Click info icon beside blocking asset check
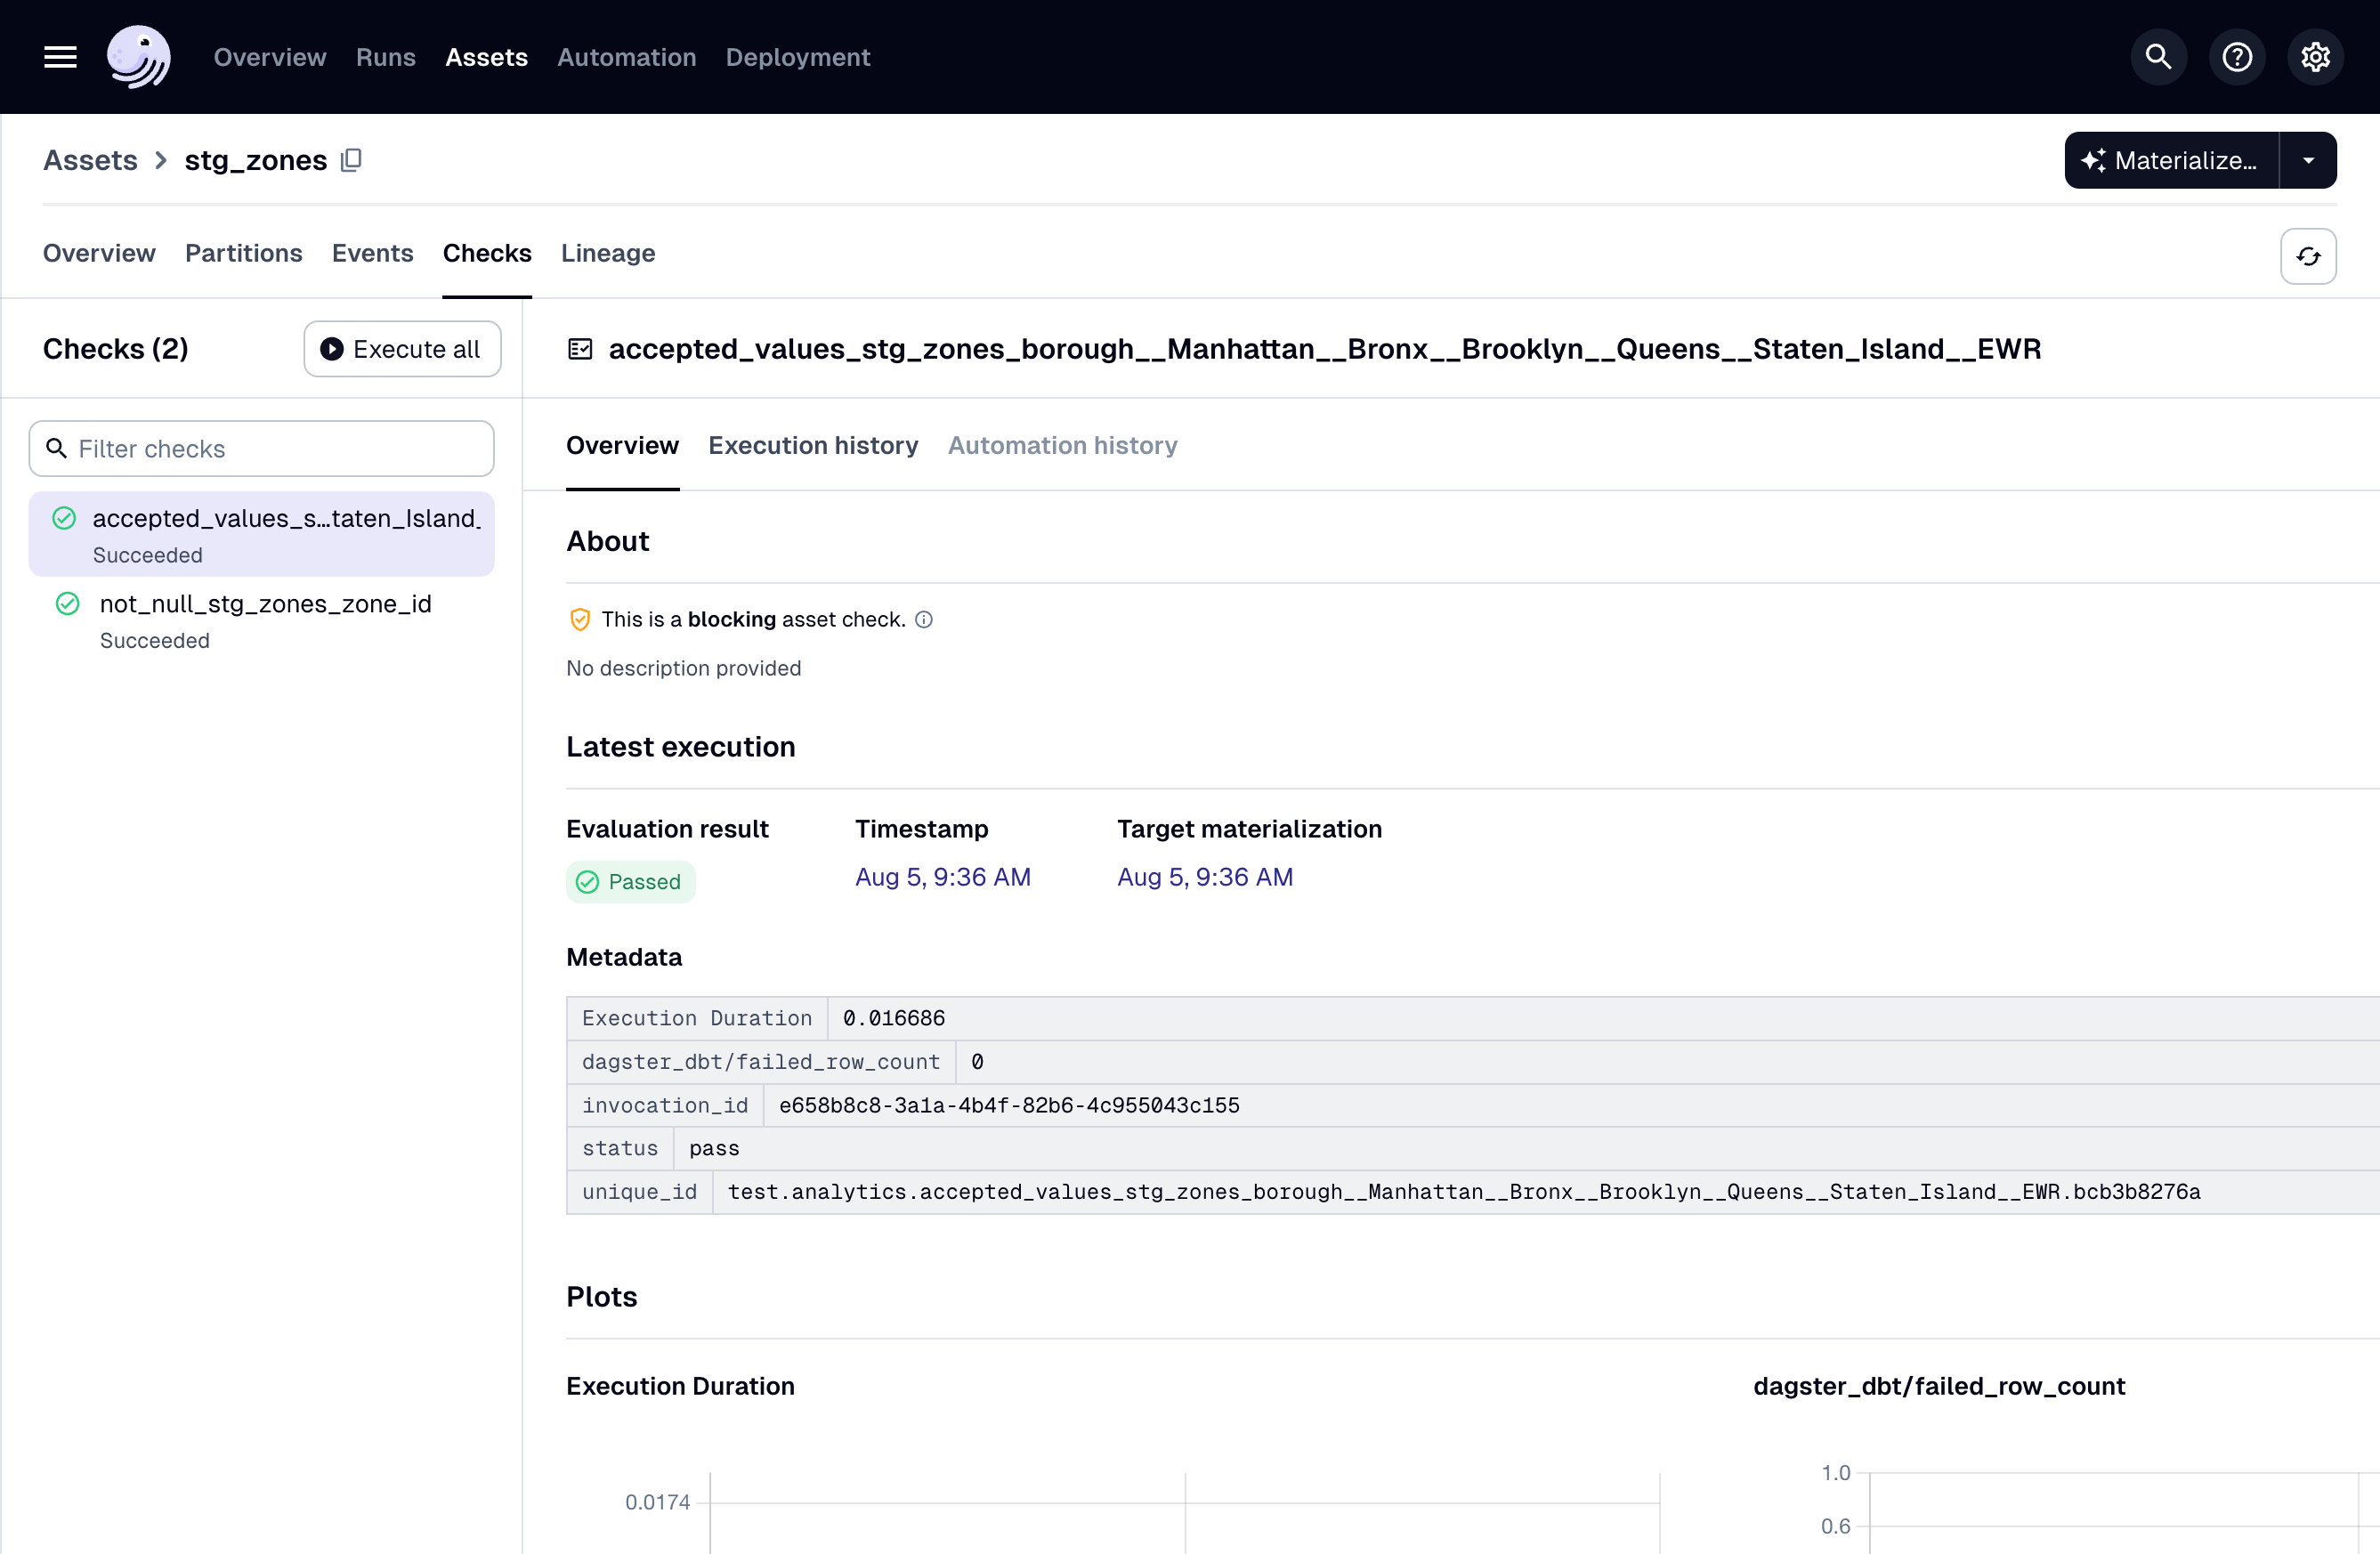This screenshot has height=1554, width=2380. [x=924, y=619]
